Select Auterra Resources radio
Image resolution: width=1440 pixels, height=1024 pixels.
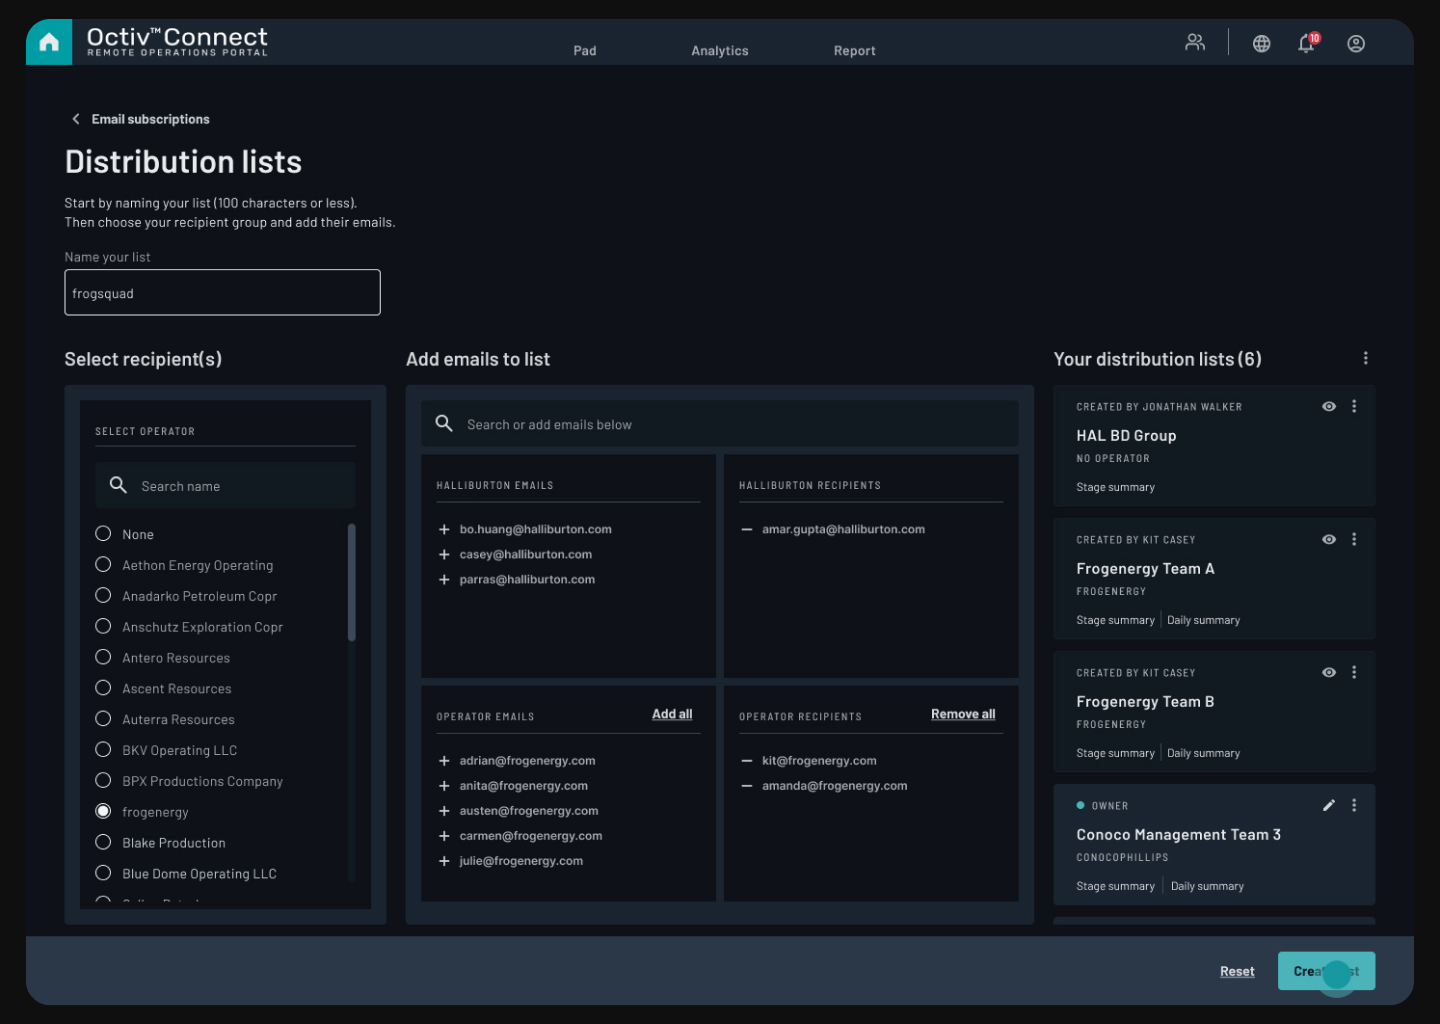point(103,718)
